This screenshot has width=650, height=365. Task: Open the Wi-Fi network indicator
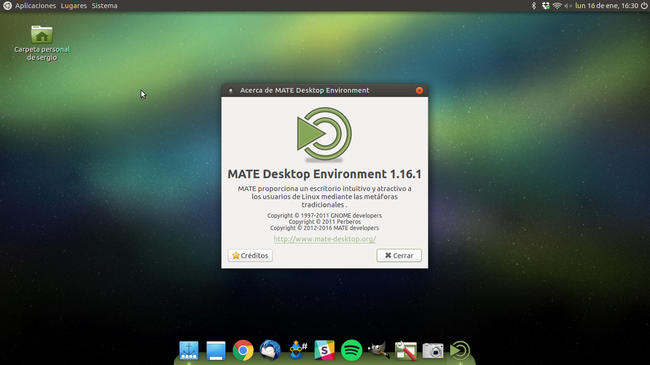pos(557,6)
